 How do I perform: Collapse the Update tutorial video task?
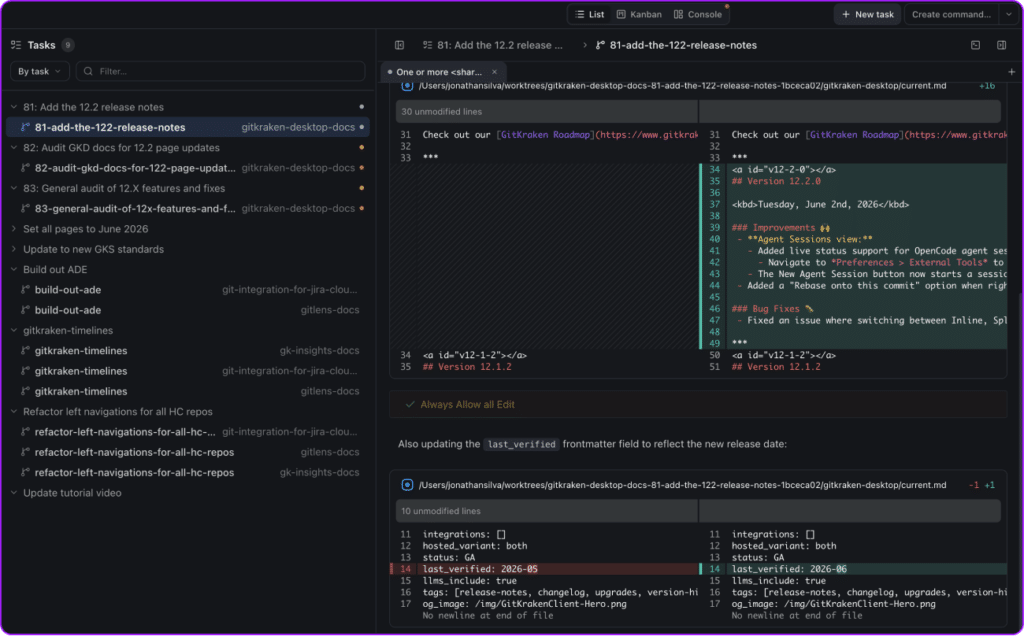pos(14,493)
